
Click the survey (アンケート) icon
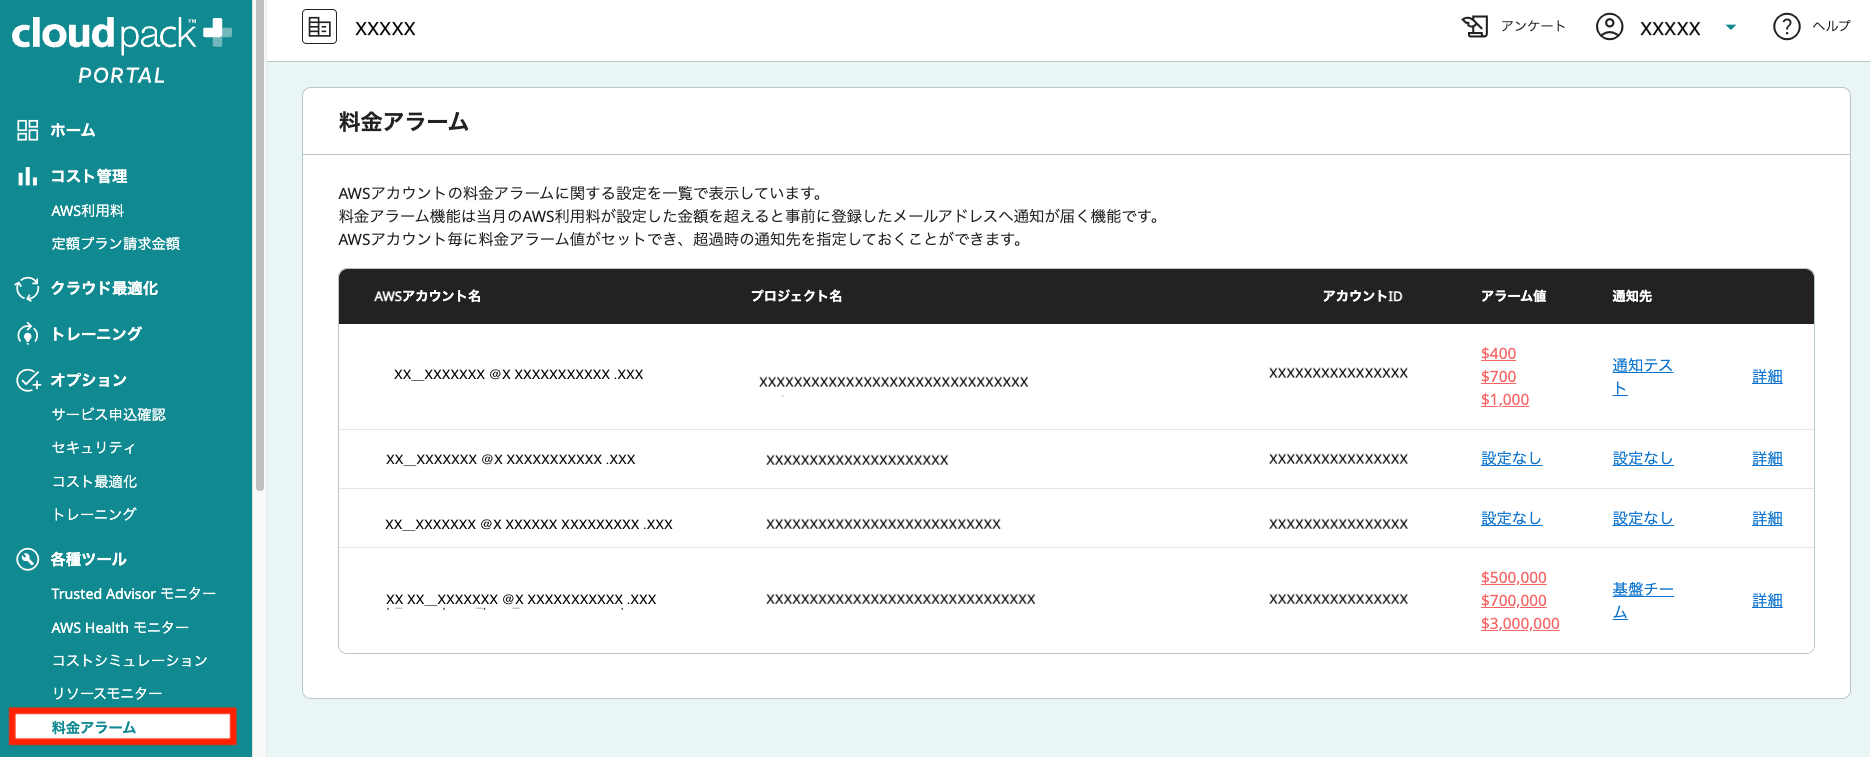(x=1475, y=26)
